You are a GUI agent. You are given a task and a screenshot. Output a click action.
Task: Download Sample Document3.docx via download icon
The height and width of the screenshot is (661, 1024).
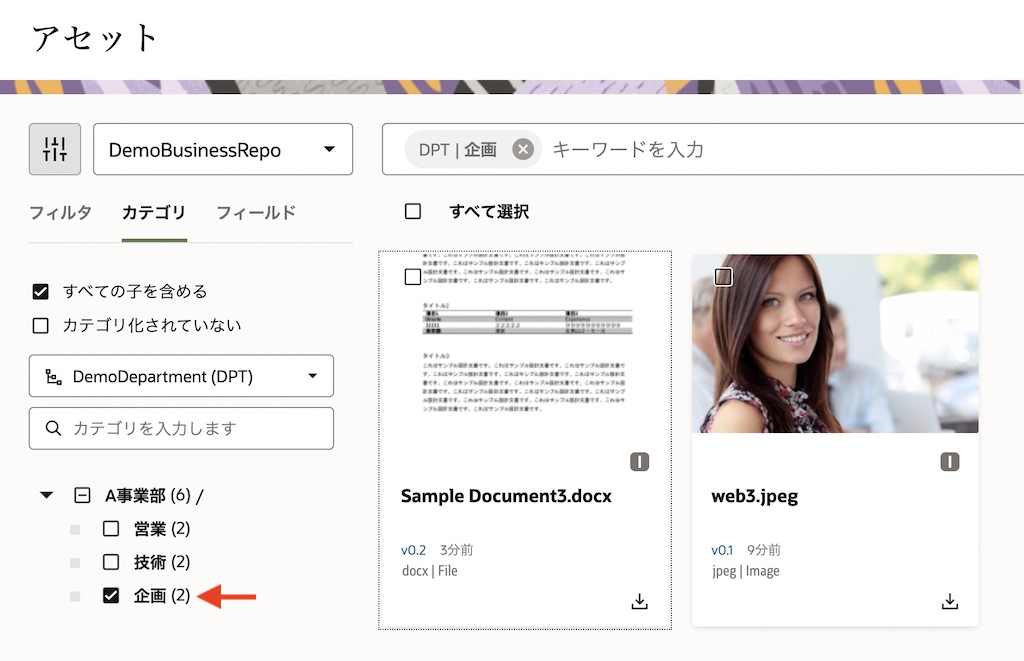tap(640, 601)
